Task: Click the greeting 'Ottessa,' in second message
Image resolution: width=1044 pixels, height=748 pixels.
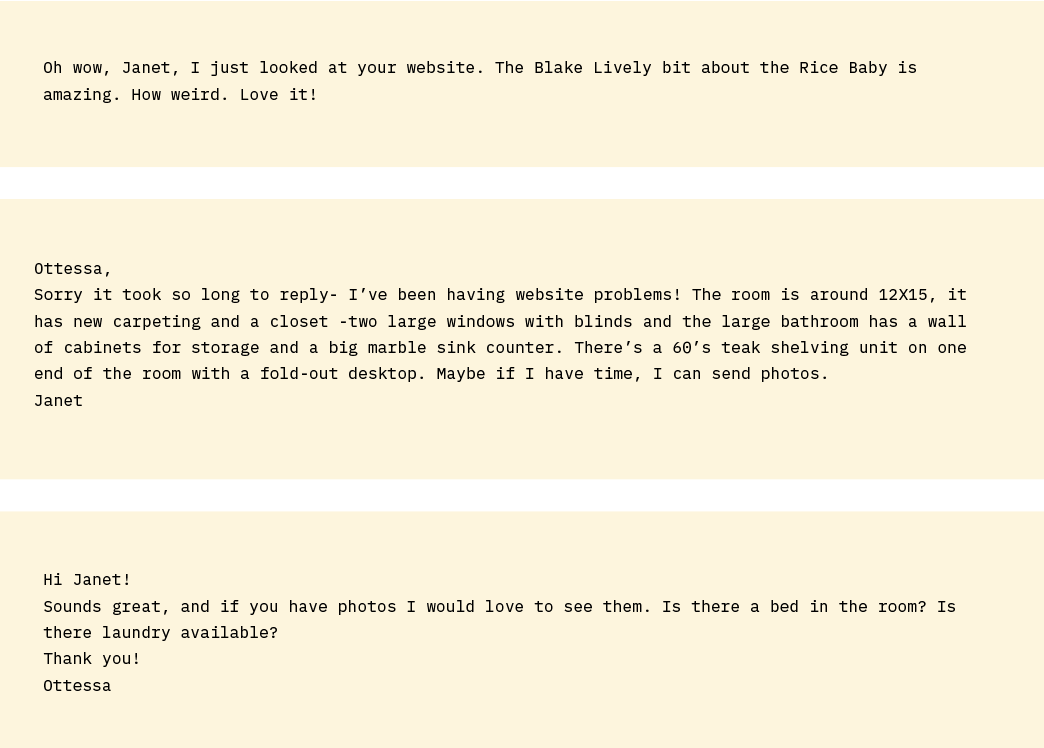Action: click(72, 268)
